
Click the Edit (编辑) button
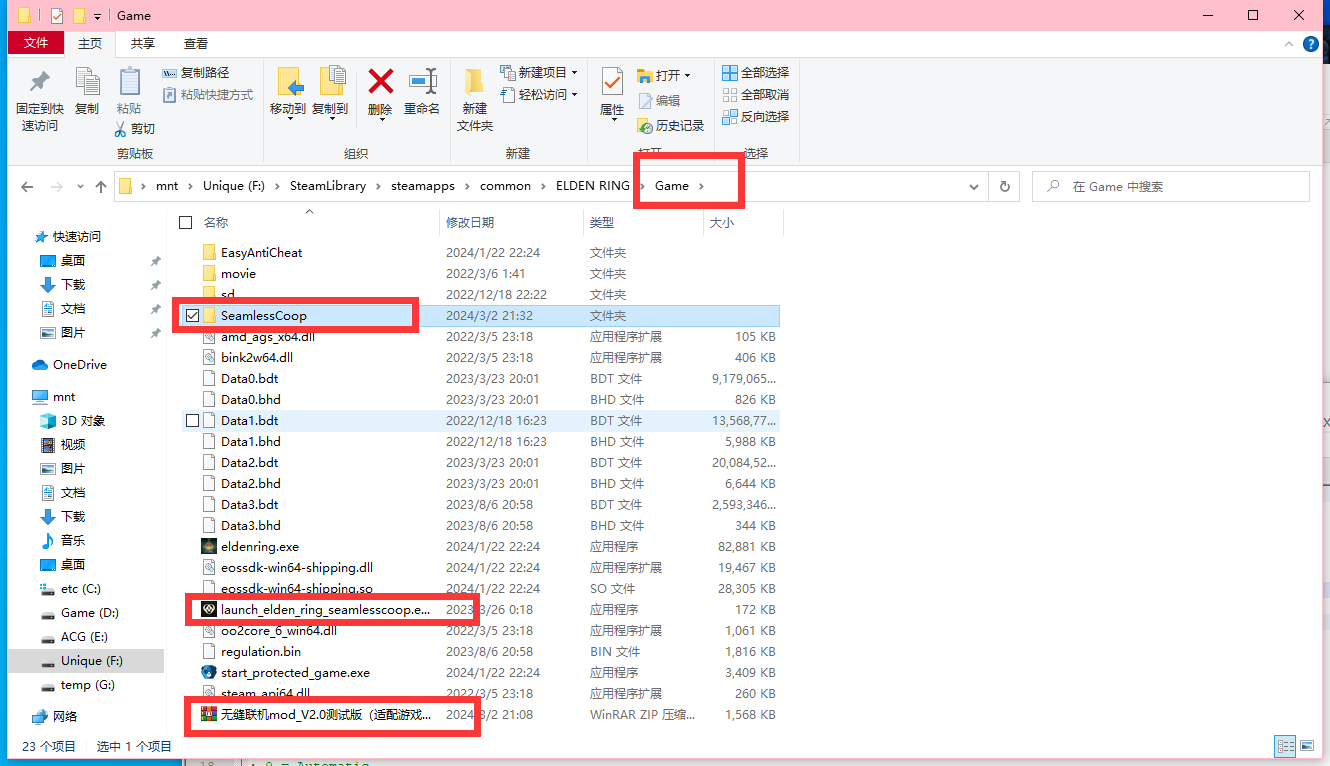pos(659,101)
